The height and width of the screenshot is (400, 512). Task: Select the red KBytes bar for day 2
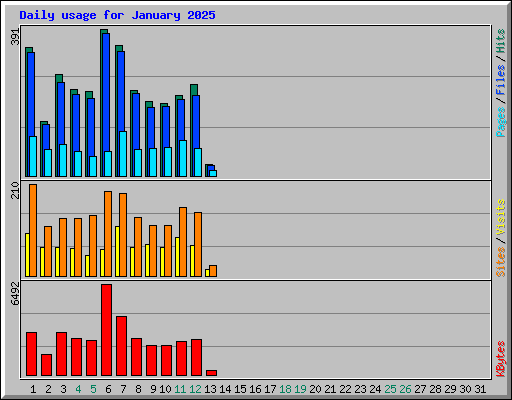coord(46,365)
